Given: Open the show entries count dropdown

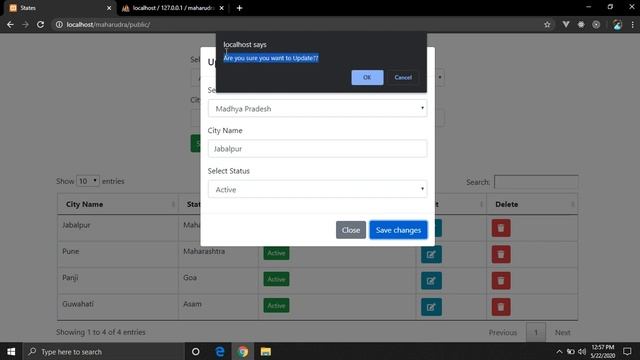Looking at the screenshot, I should pos(88,181).
